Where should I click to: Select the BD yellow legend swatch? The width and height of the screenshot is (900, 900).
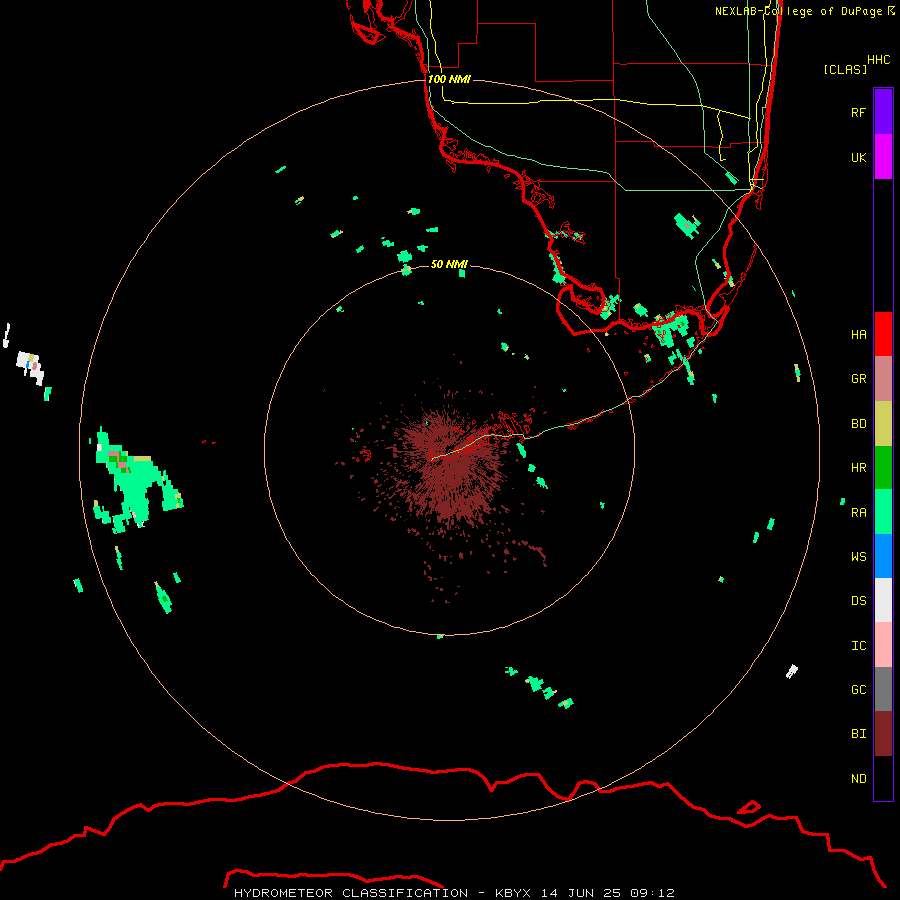[883, 424]
